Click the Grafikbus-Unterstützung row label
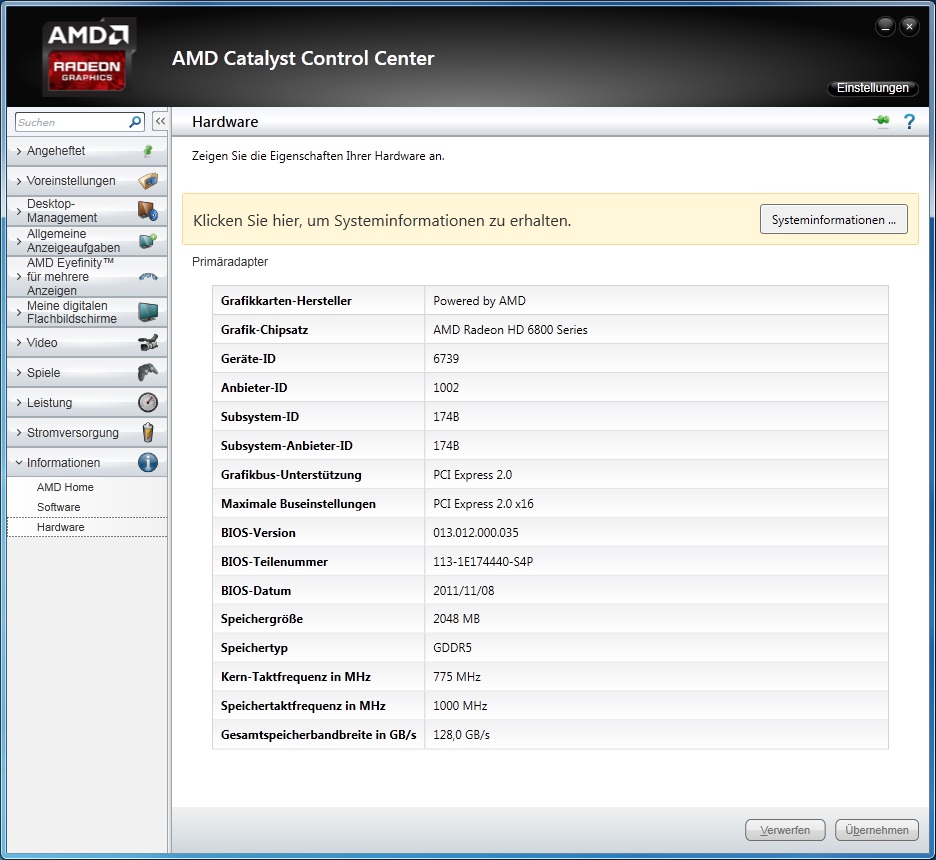The width and height of the screenshot is (936, 860). tap(291, 474)
